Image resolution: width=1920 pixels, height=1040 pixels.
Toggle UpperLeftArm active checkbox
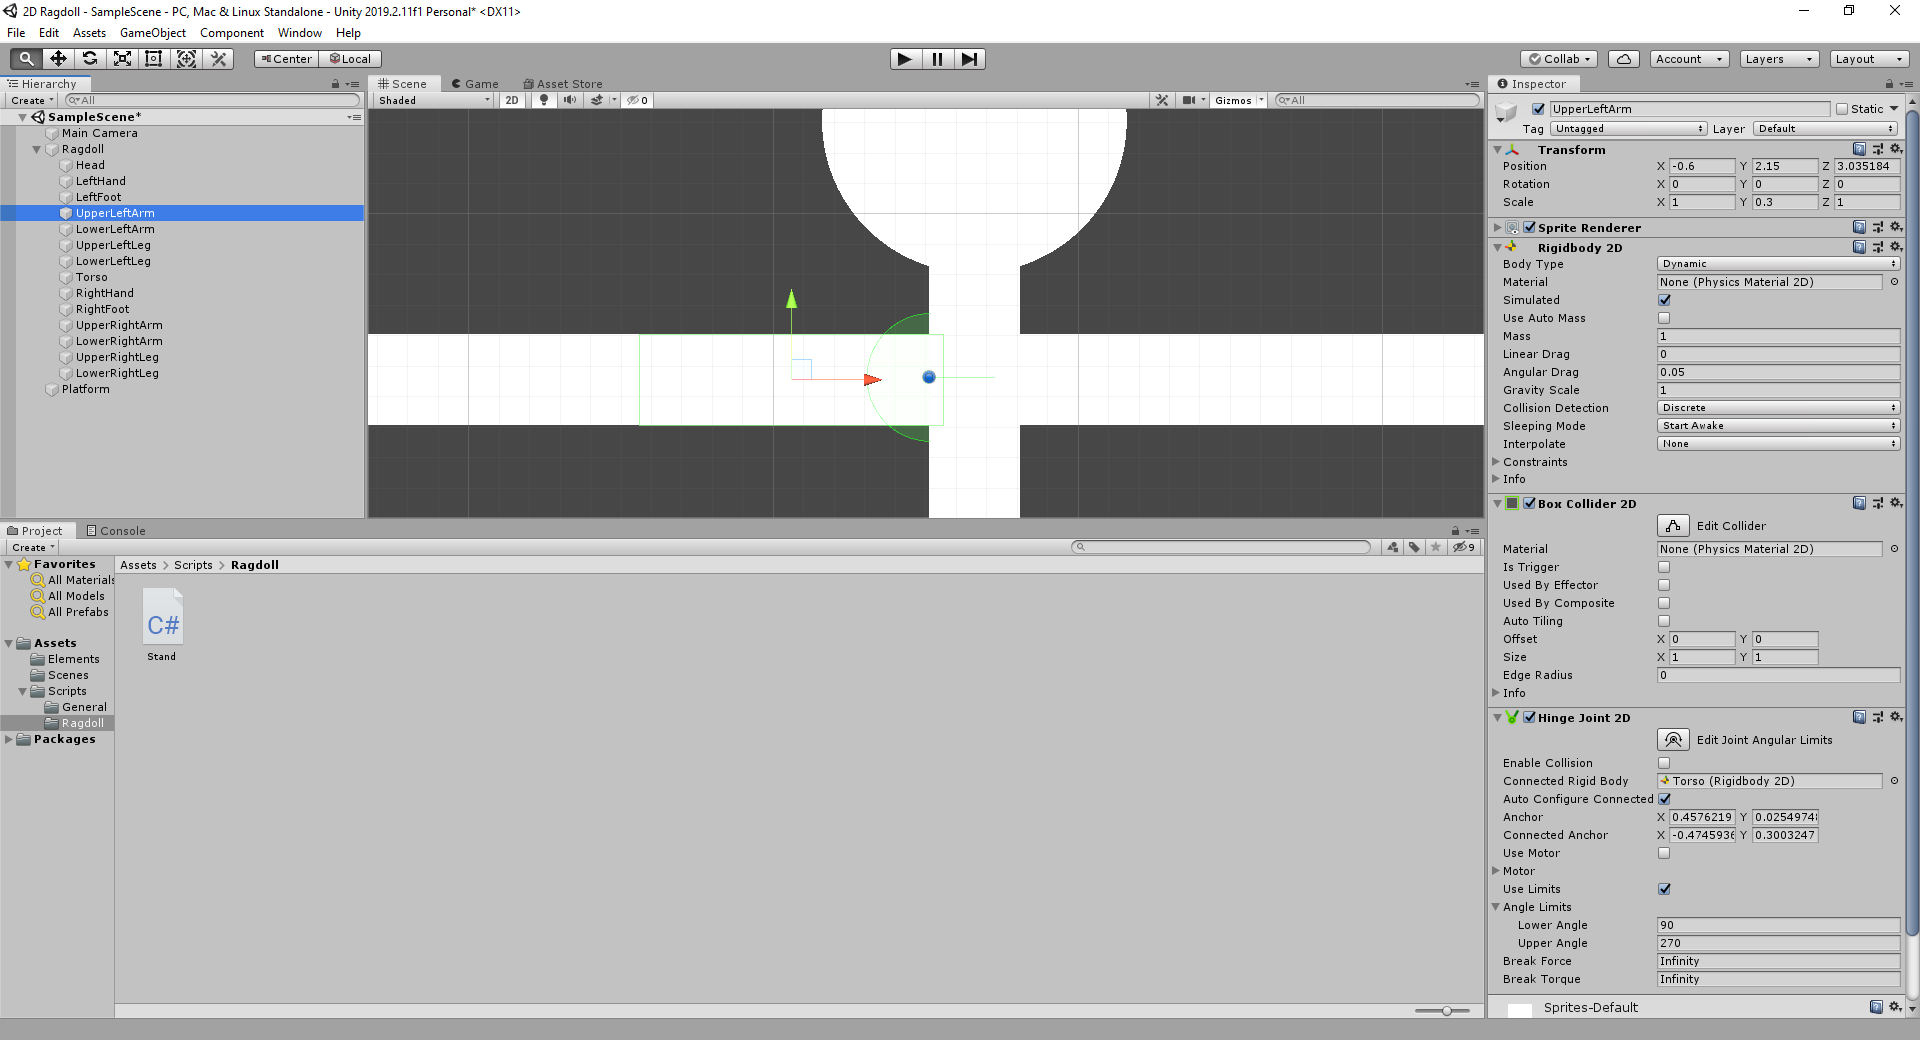click(1539, 109)
